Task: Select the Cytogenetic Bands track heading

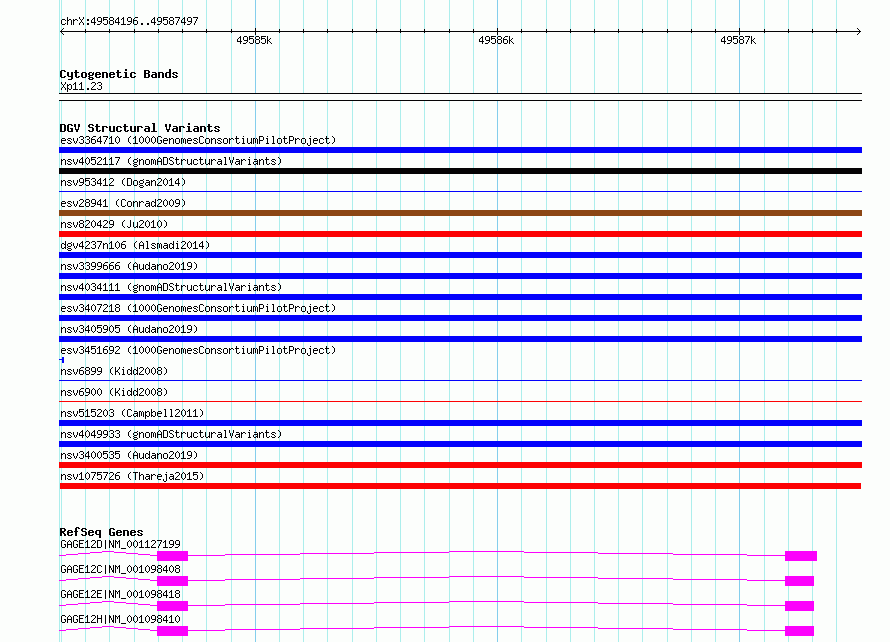Action: [x=119, y=74]
